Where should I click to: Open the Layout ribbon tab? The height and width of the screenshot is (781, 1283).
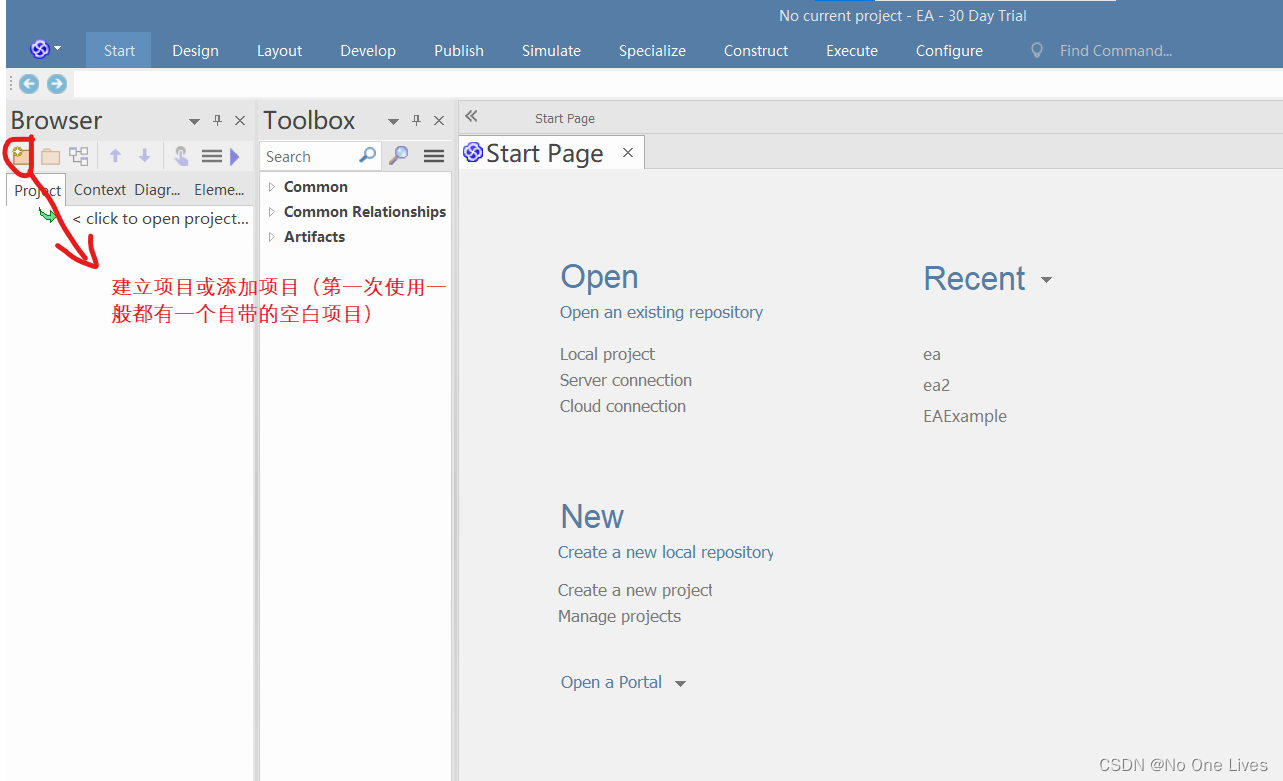click(x=279, y=50)
